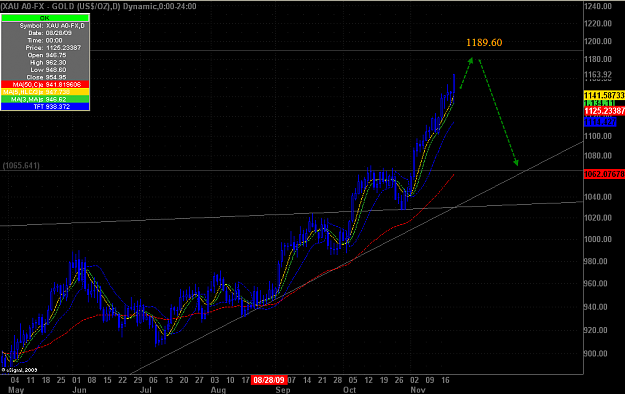Click the yellow 1141.58733 price tag
The image size is (625, 394).
point(604,95)
